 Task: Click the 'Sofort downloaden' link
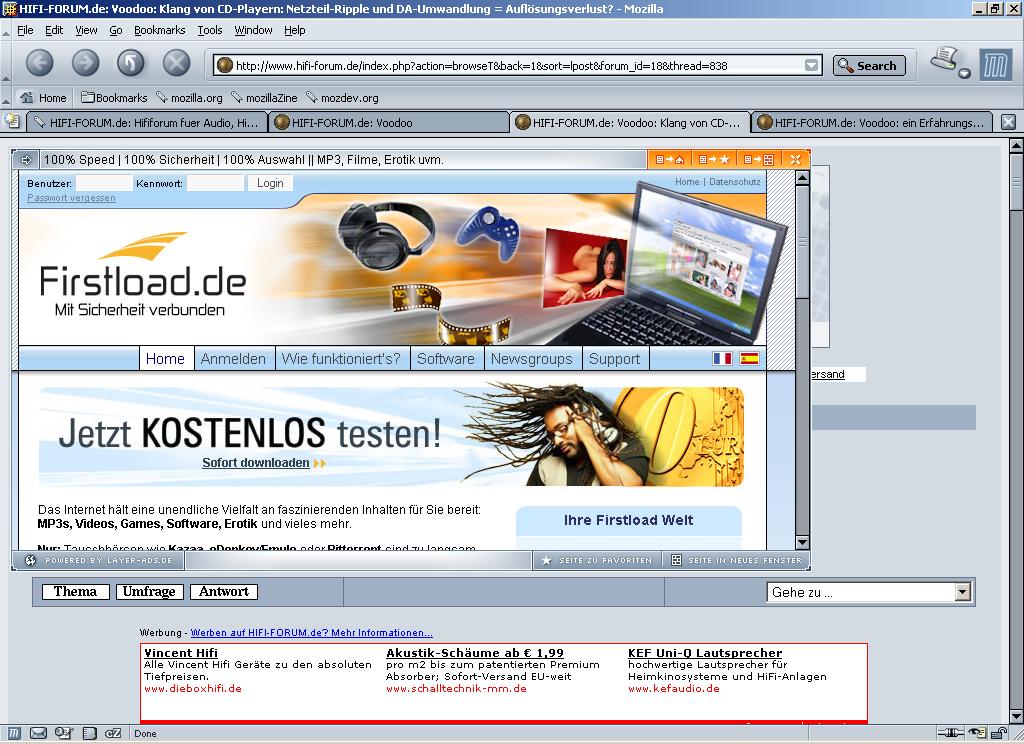tap(256, 463)
